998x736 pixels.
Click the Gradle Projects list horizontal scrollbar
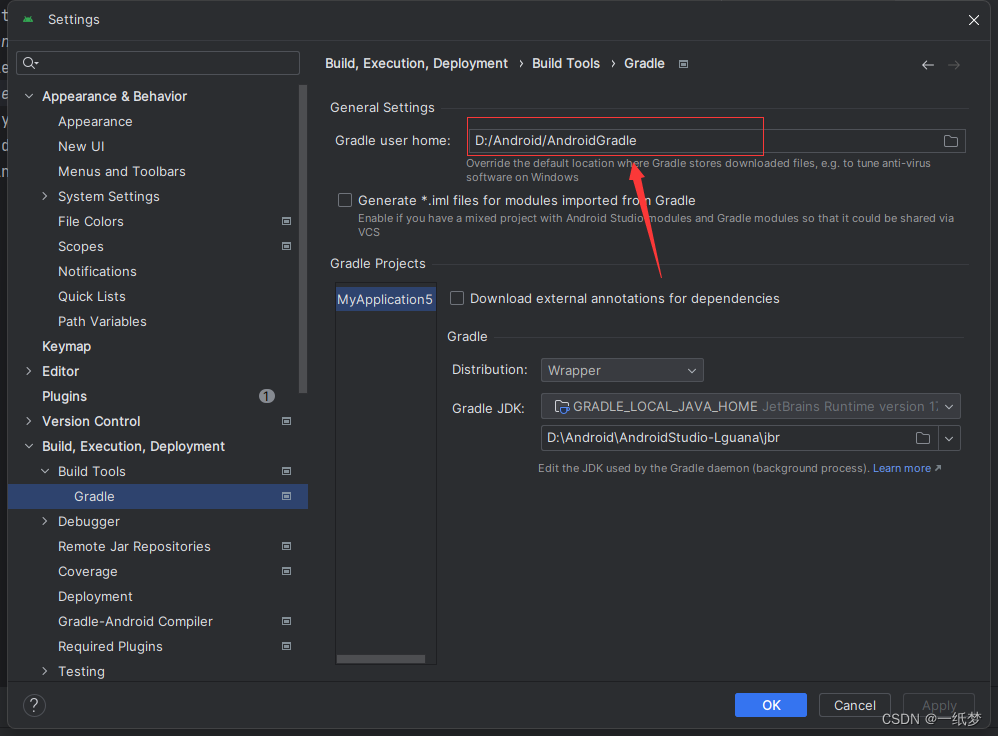(381, 659)
